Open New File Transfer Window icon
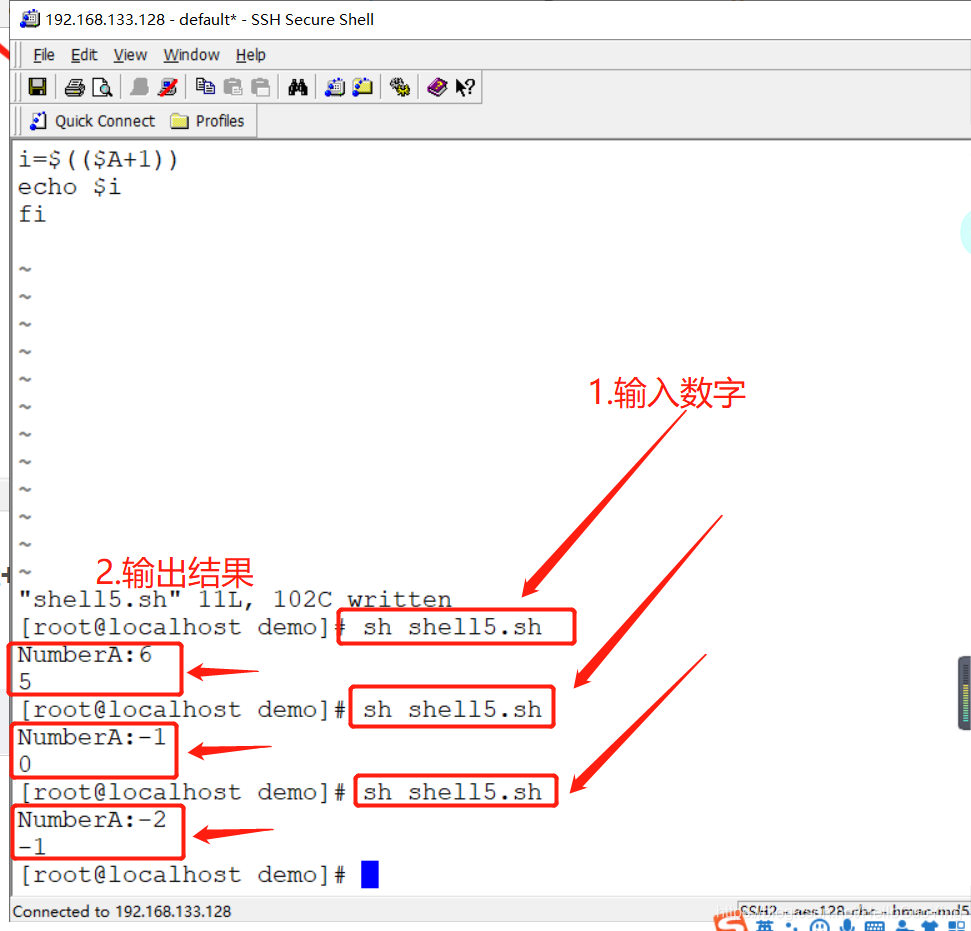Screen dimensions: 971x931 (363, 87)
